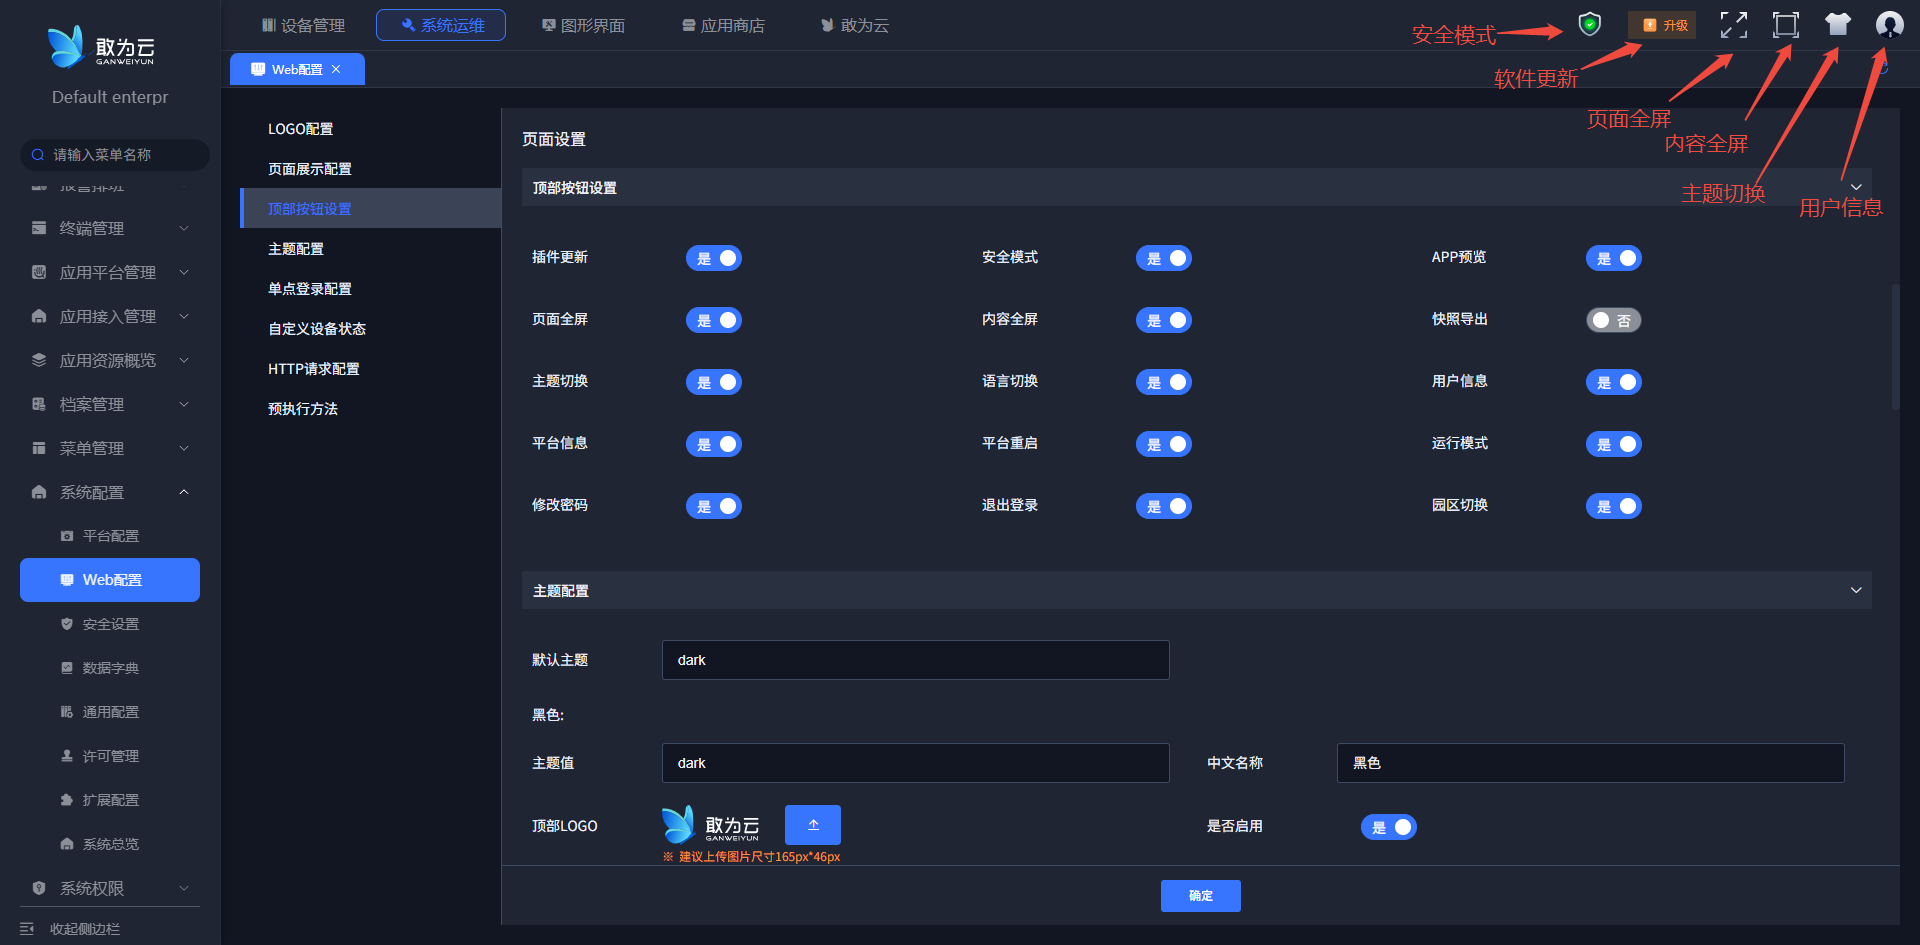Click the 默认主题 input field

(915, 660)
